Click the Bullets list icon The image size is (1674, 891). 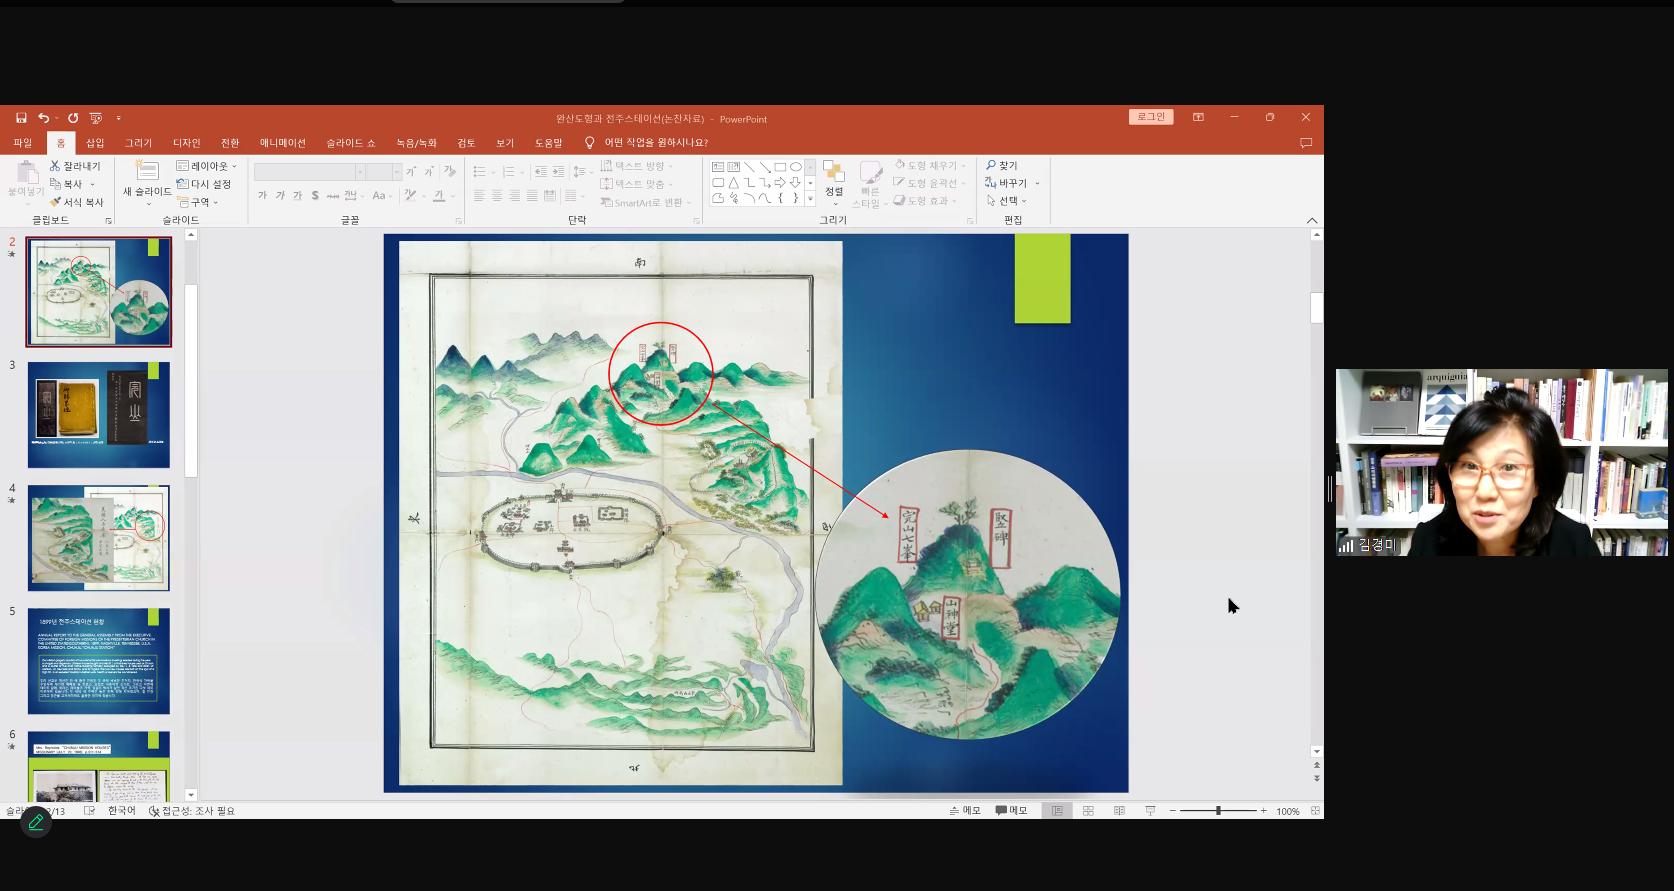[480, 172]
